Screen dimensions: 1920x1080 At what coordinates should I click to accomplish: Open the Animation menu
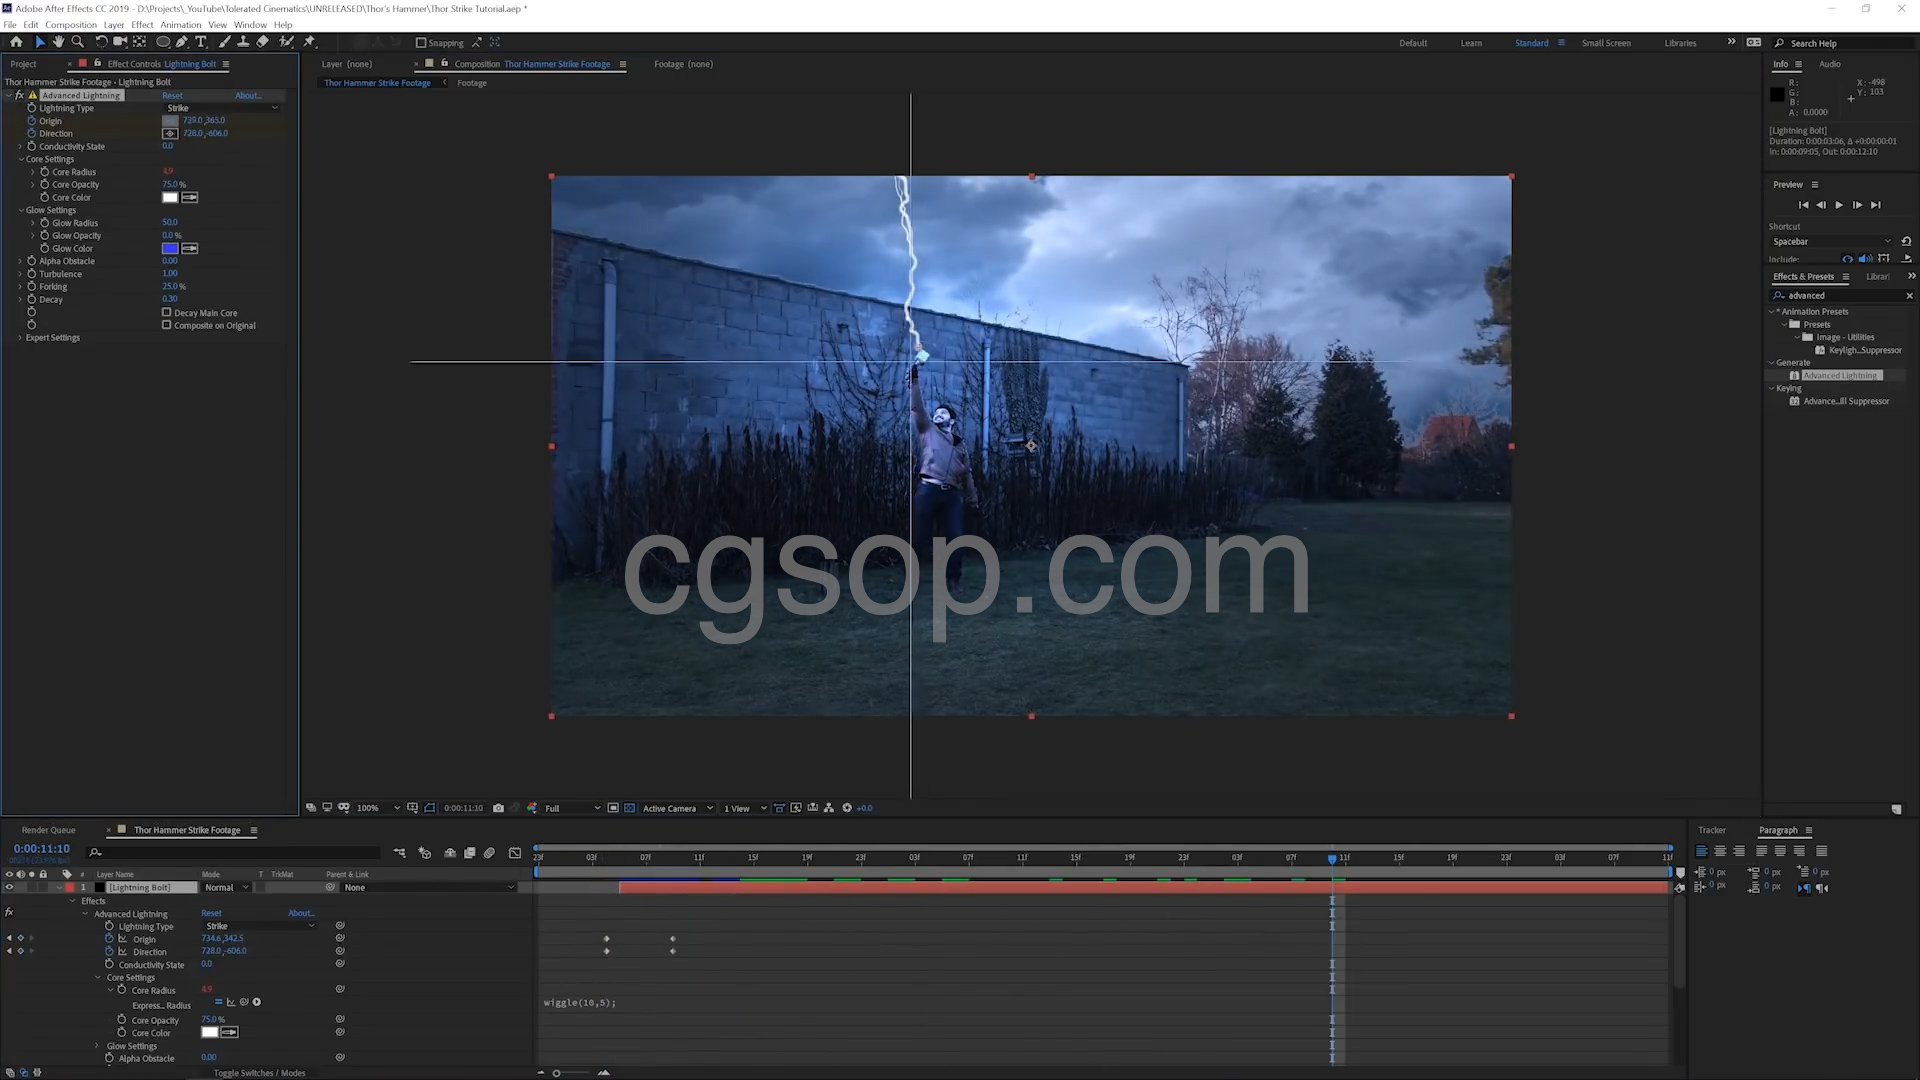180,25
